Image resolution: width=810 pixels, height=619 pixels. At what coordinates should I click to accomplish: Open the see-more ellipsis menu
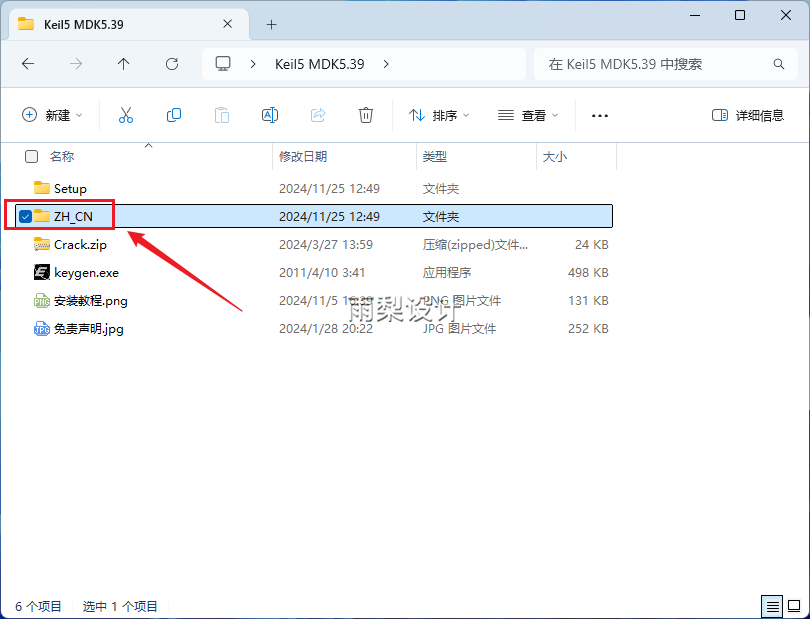[x=599, y=115]
